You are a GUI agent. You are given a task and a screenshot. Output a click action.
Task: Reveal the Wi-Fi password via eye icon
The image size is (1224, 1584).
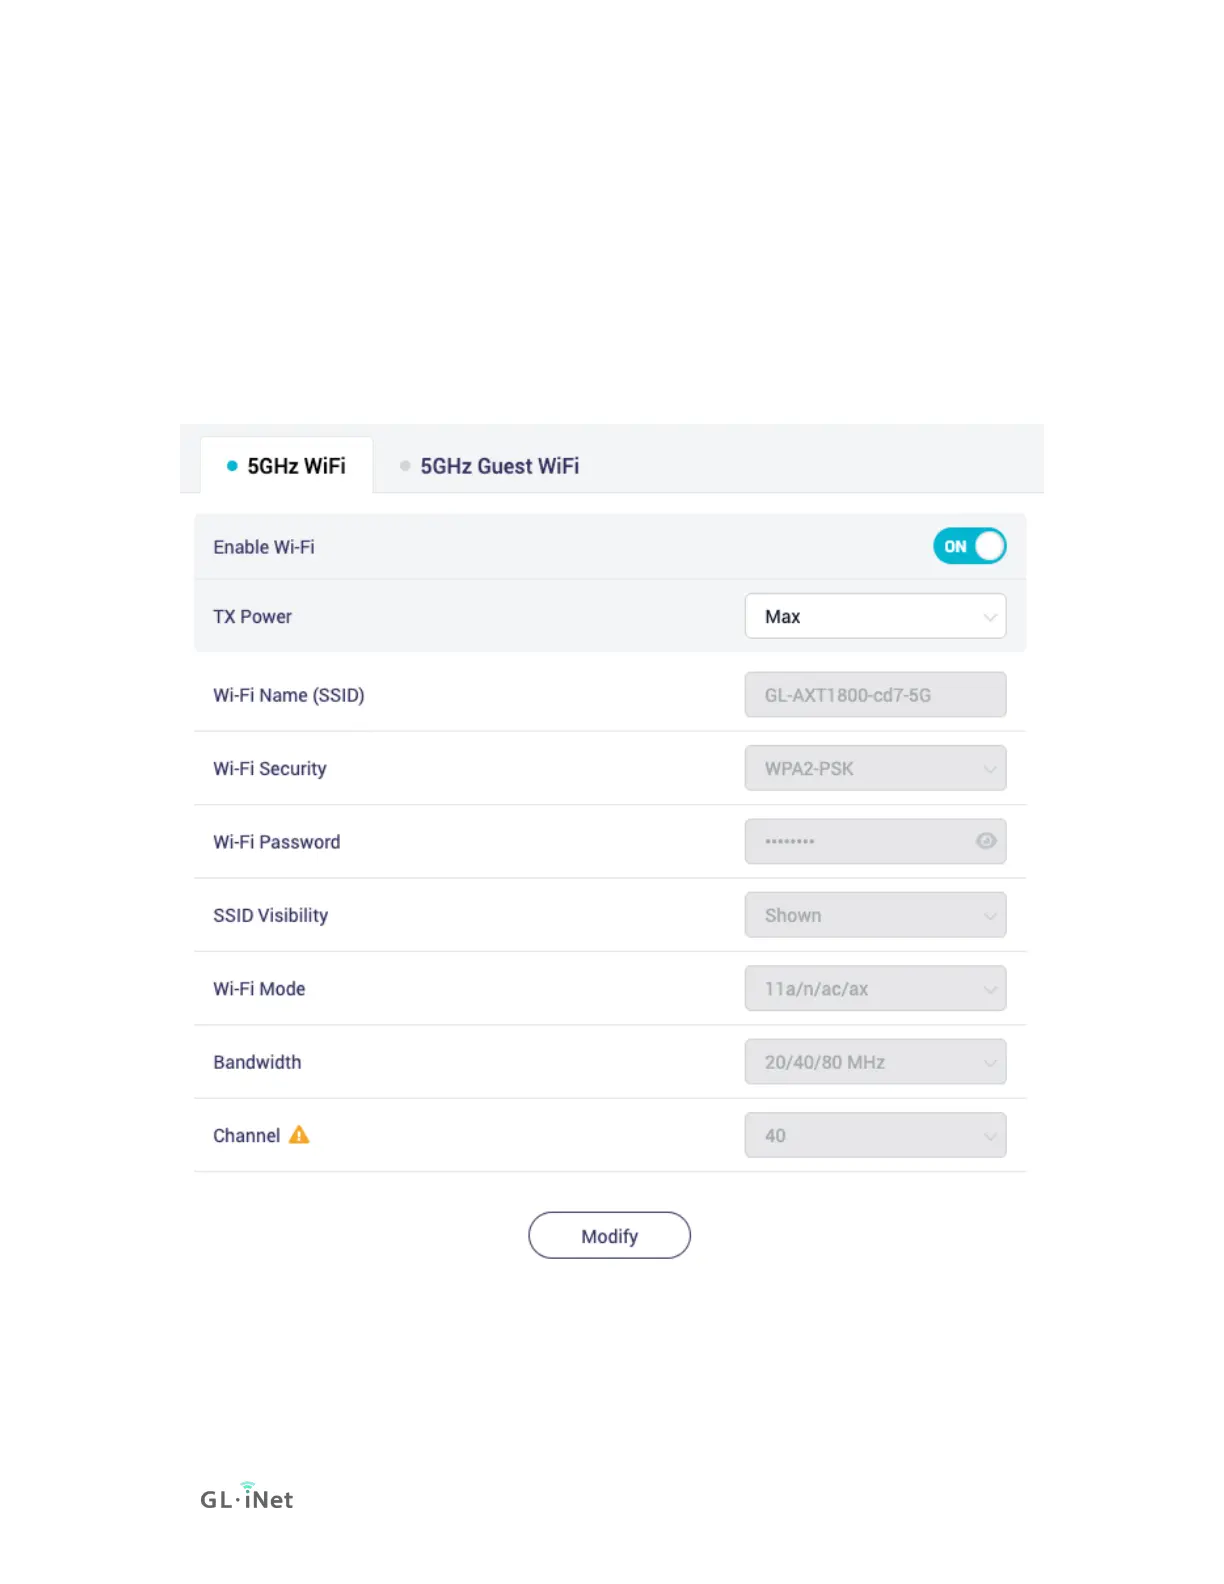pos(986,841)
